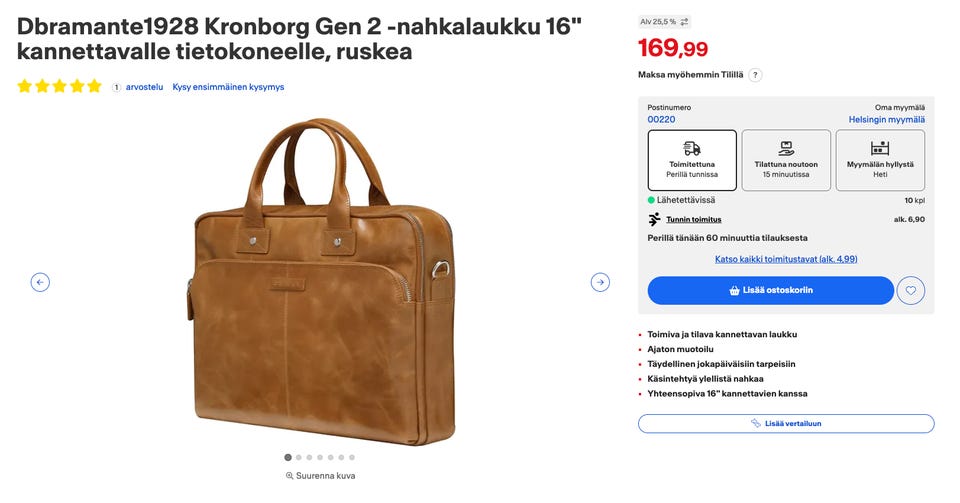Select the Tilattuna noutoon pickup option
Image resolution: width=960 pixels, height=503 pixels.
[x=786, y=160]
